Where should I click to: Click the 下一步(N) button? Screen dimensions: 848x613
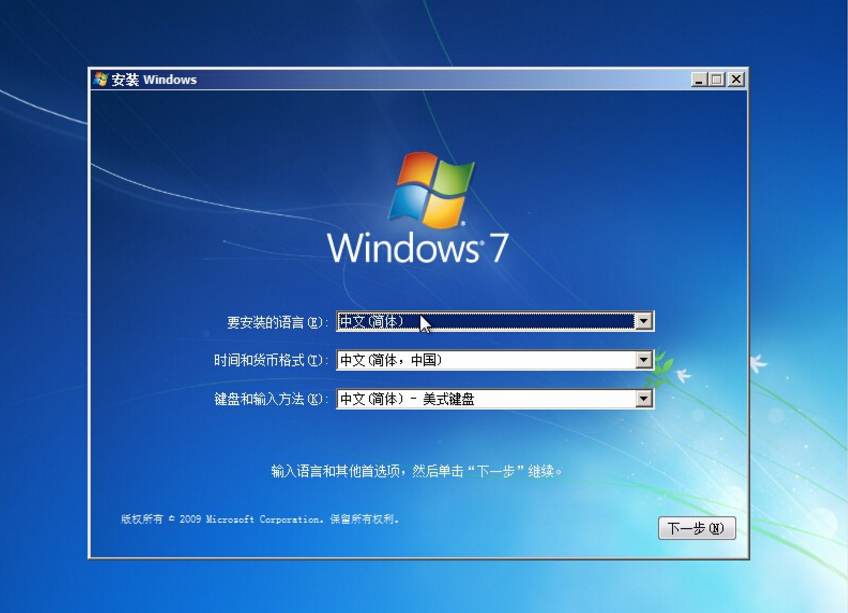(697, 528)
